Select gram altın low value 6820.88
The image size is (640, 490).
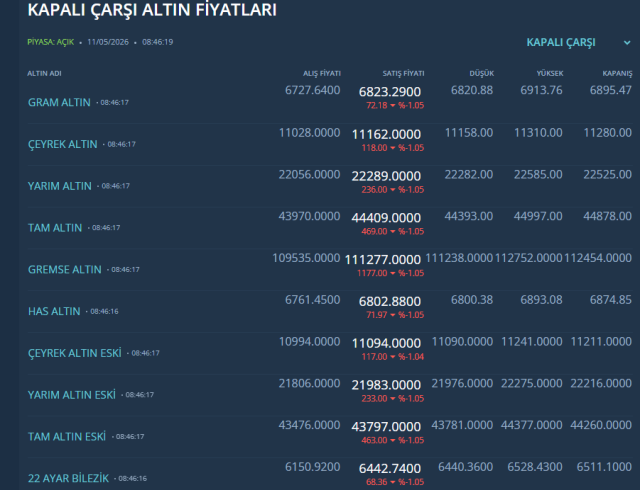pyautogui.click(x=472, y=90)
